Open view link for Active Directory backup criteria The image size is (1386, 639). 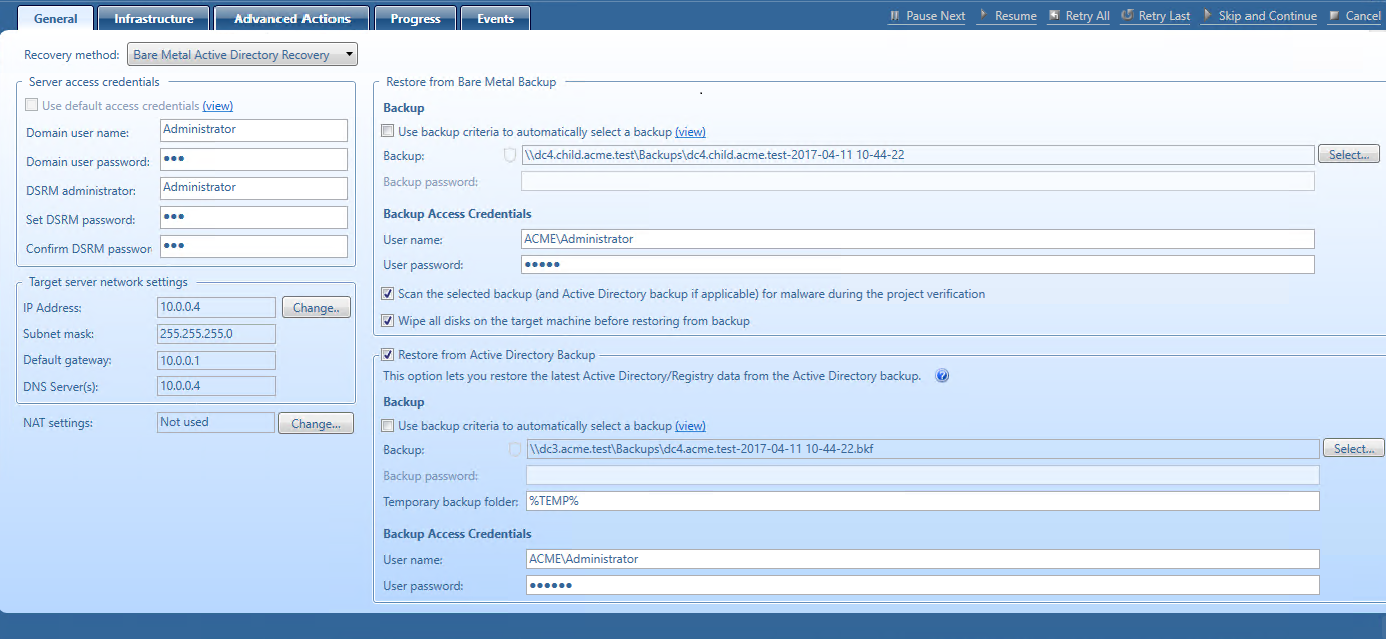coord(690,425)
